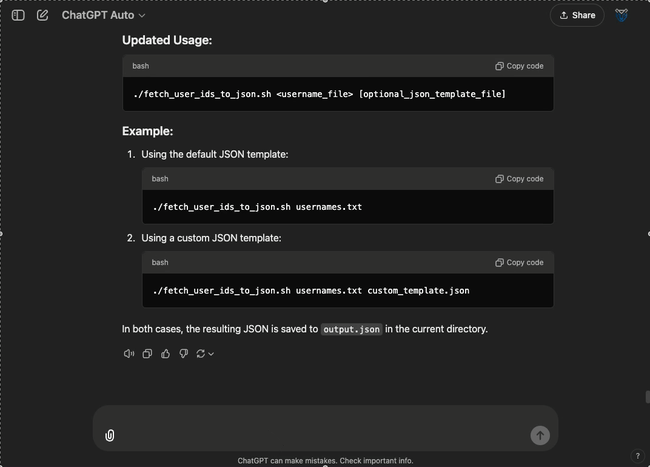
Task: Click the send message arrow button
Action: (540, 436)
